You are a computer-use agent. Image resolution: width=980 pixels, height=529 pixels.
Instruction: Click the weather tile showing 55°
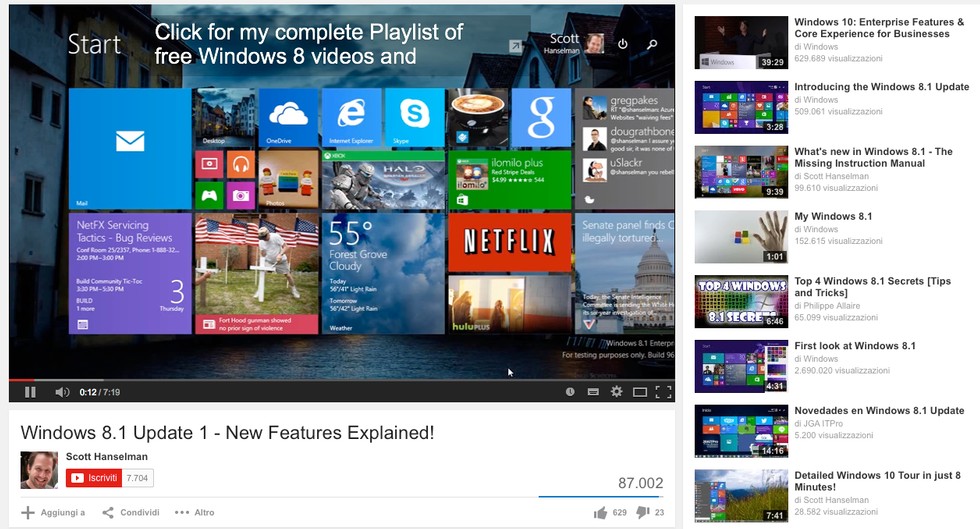click(x=383, y=273)
